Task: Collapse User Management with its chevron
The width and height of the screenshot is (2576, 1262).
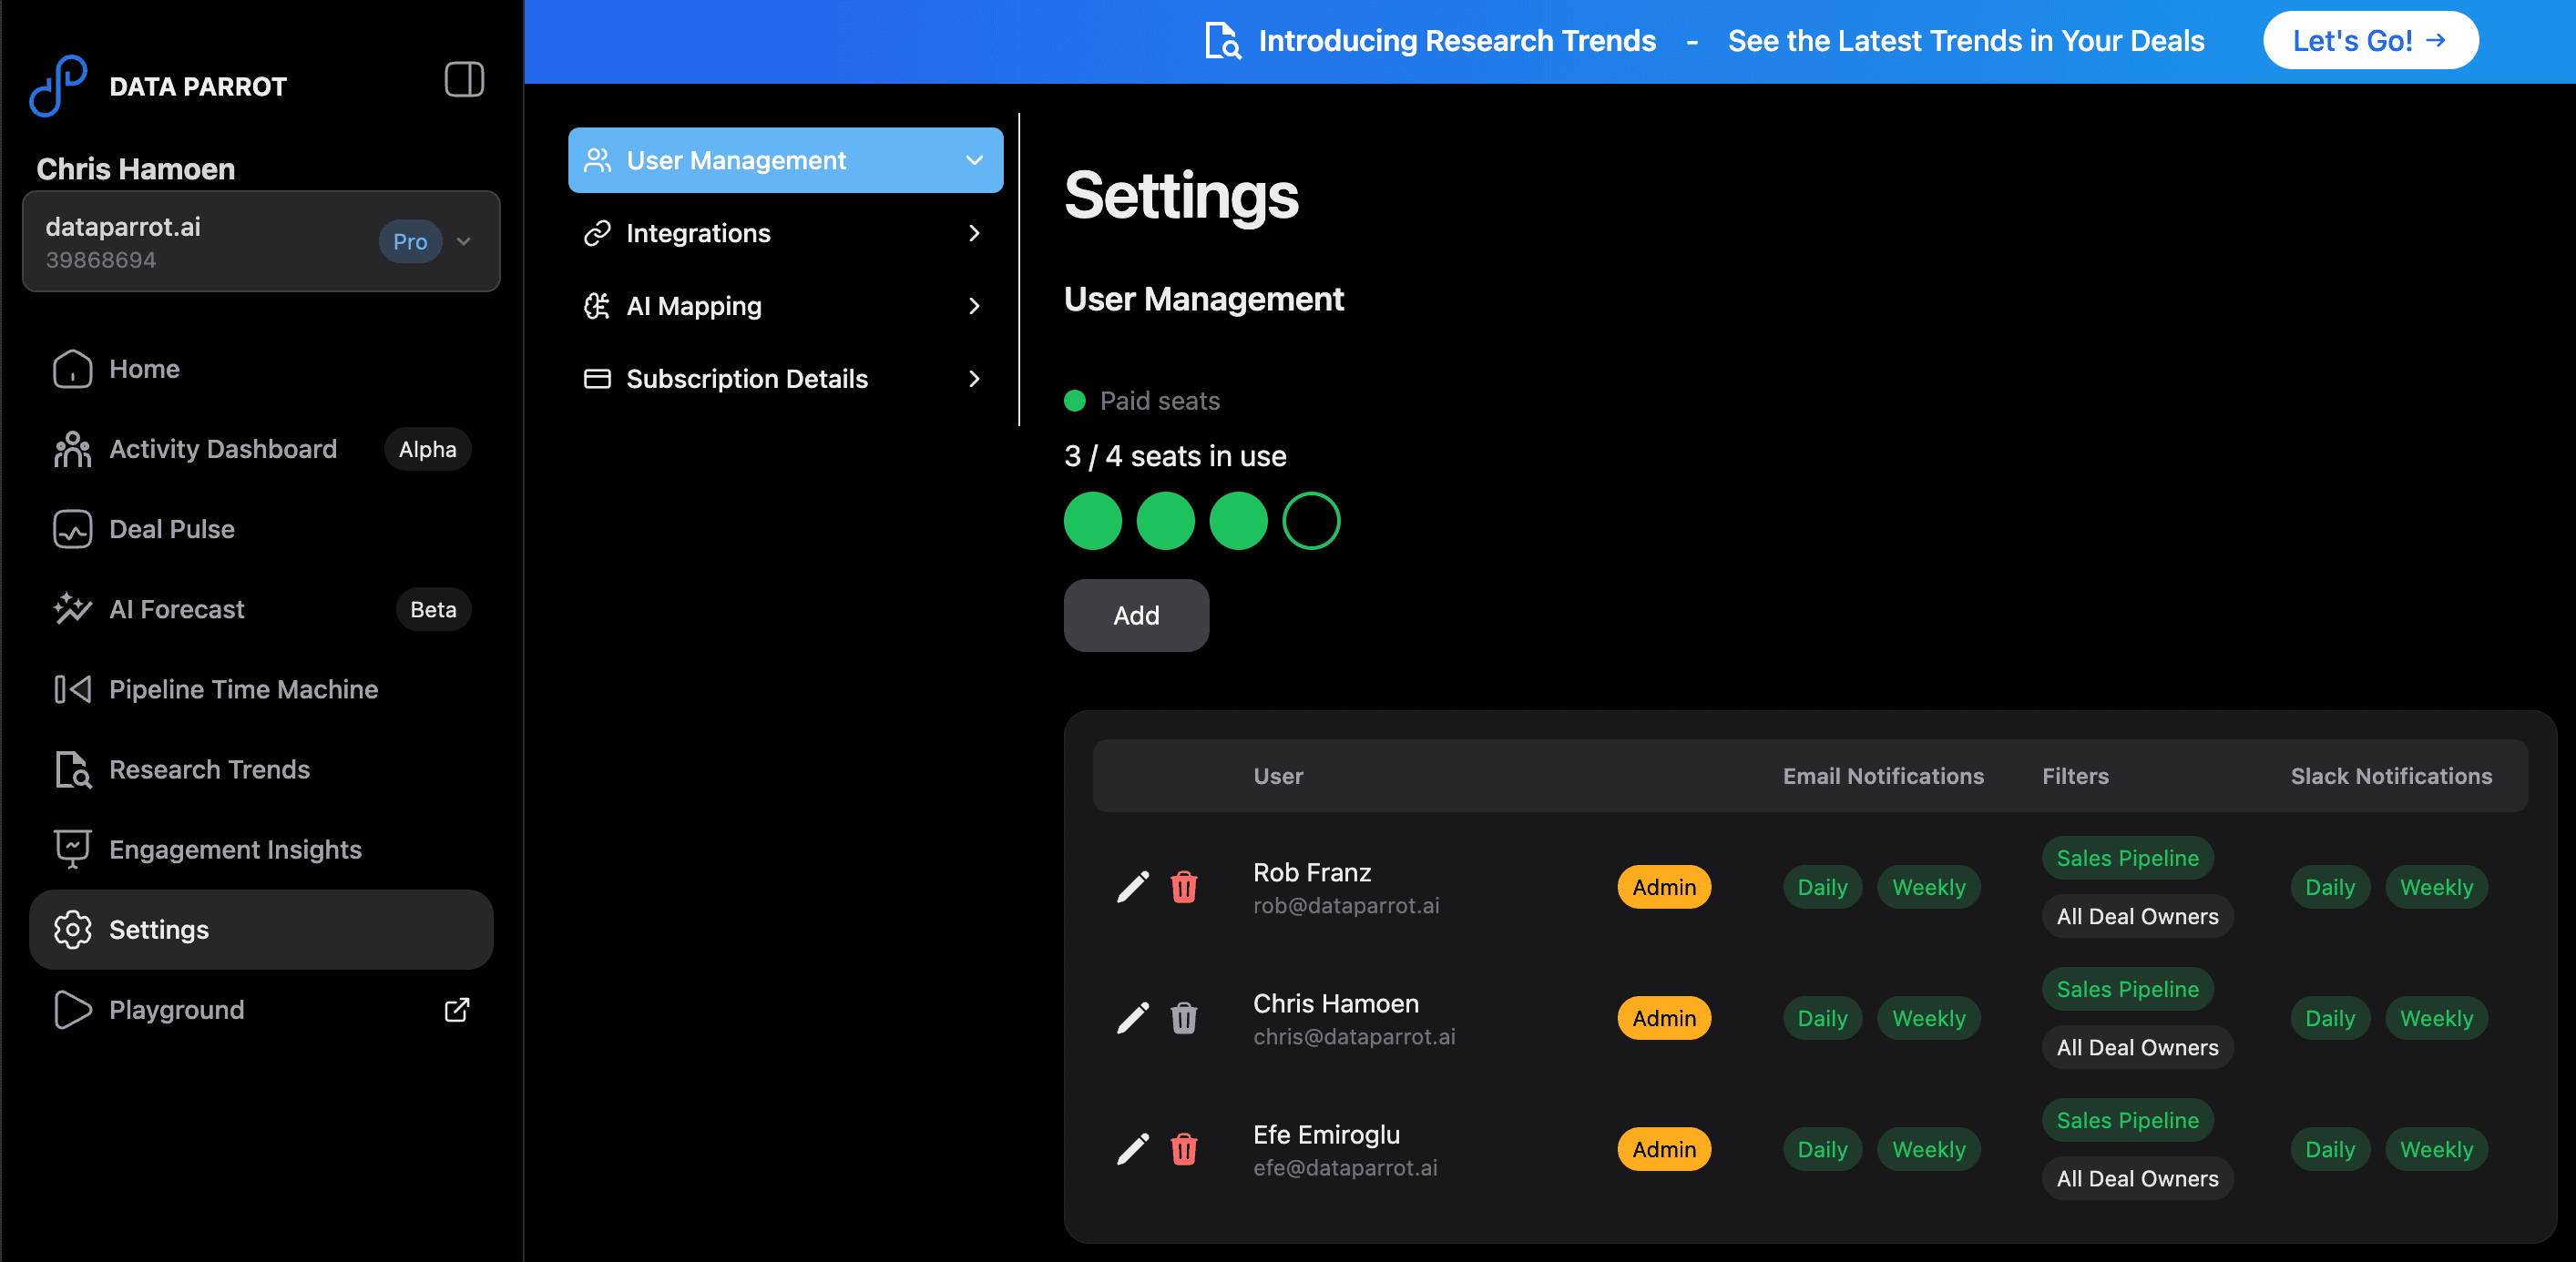Action: (974, 160)
